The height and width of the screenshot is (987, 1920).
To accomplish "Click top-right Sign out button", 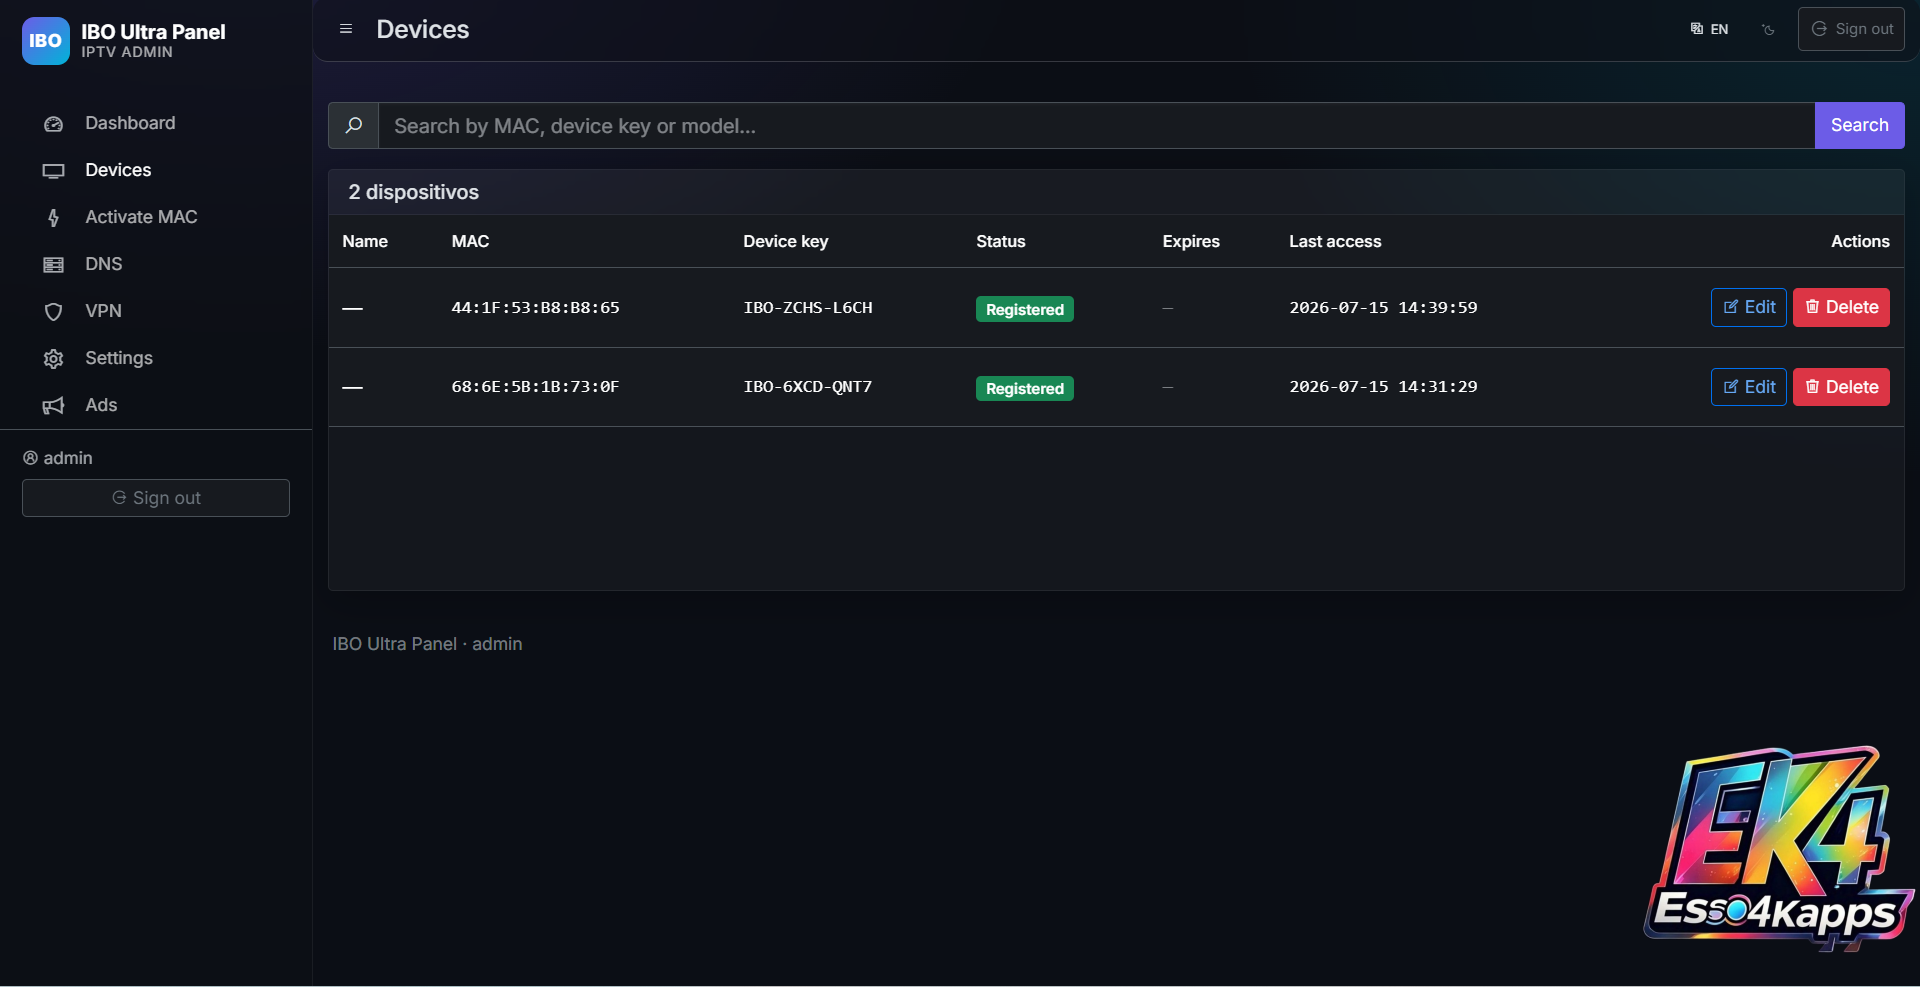I will pos(1851,29).
